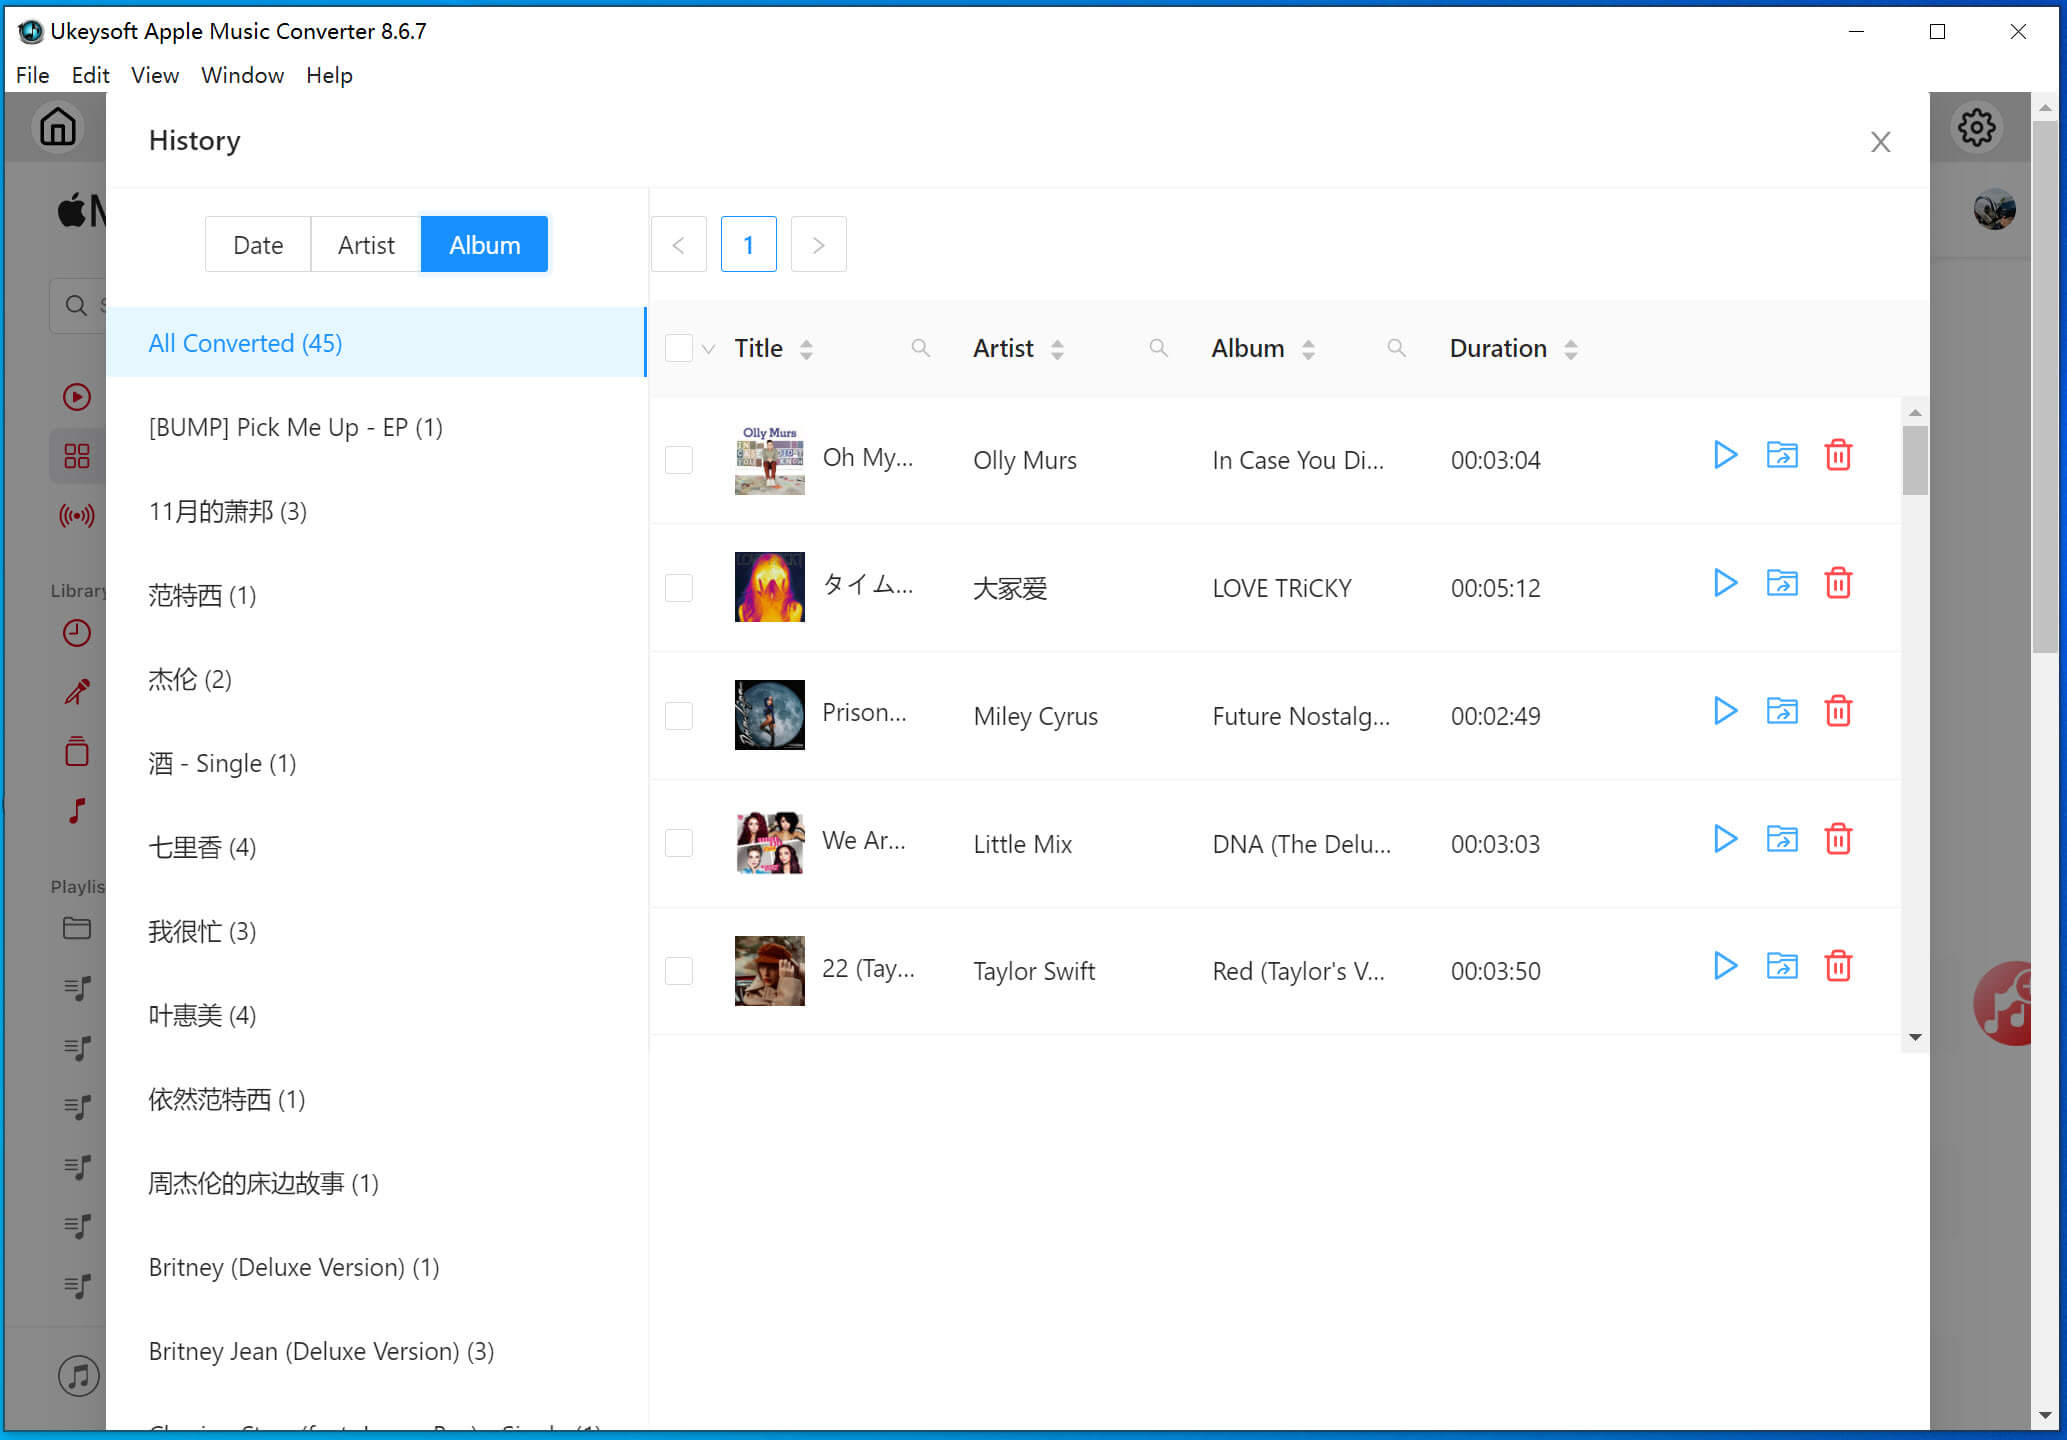2067x1440 pixels.
Task: Toggle the select-all checkbox in header
Action: pyautogui.click(x=679, y=348)
